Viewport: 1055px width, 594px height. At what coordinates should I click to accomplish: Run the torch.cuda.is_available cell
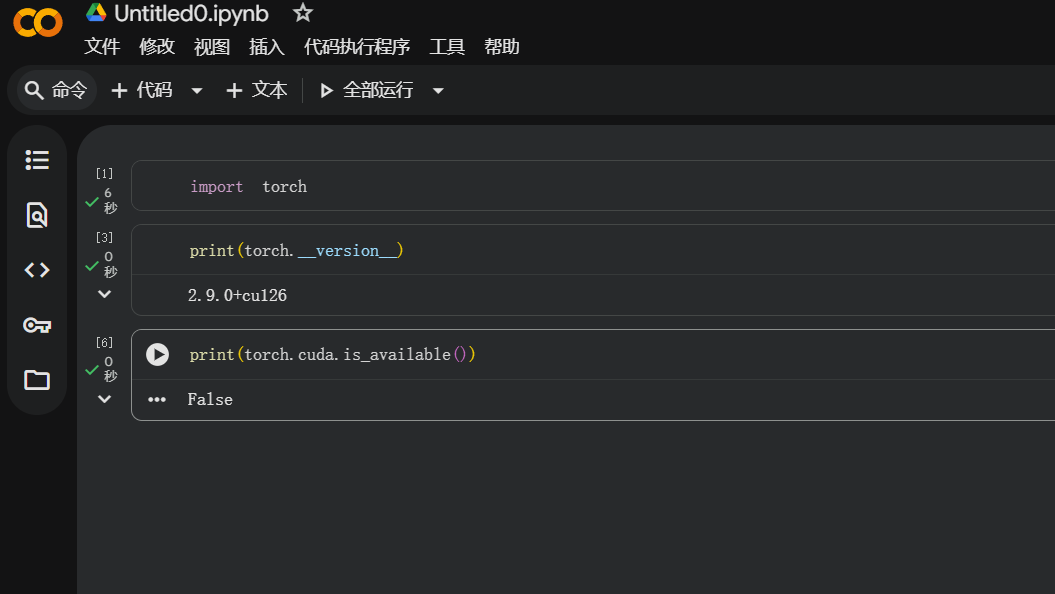point(157,355)
